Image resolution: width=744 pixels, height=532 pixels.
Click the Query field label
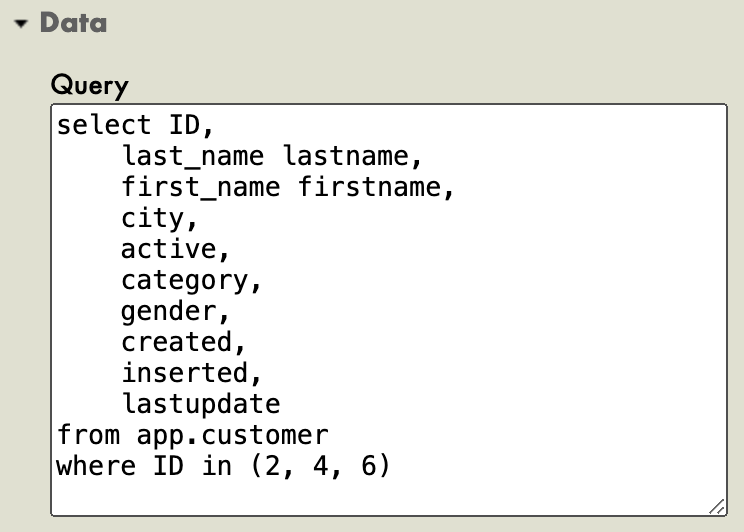tap(89, 86)
